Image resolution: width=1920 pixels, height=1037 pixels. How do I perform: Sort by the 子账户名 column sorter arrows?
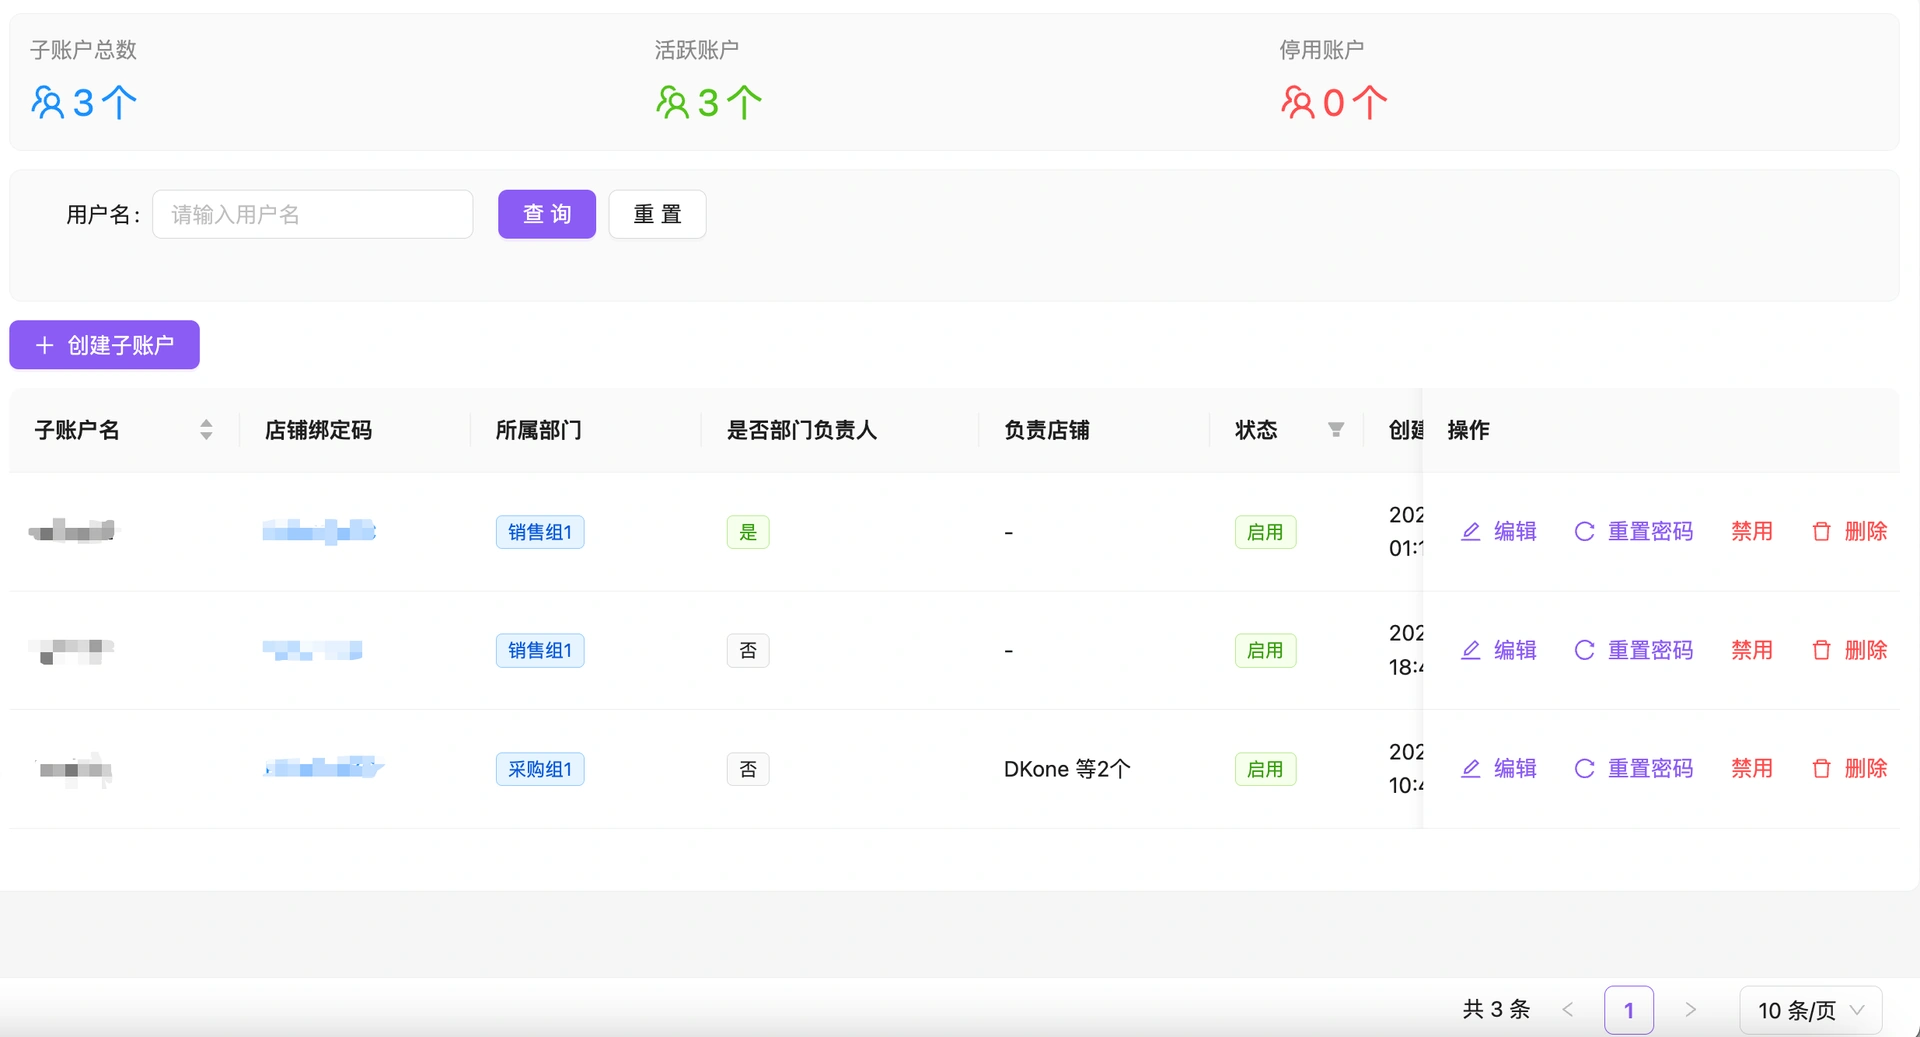206,430
